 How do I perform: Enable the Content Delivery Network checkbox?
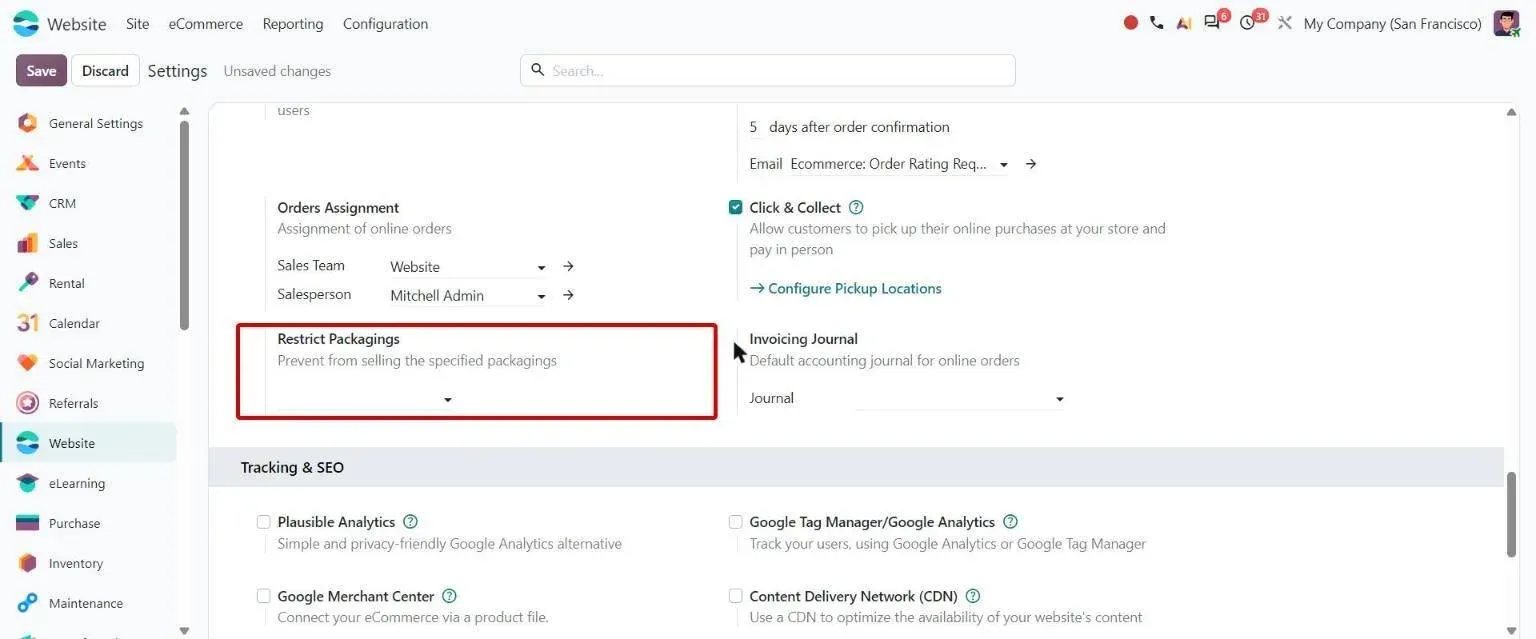click(736, 596)
